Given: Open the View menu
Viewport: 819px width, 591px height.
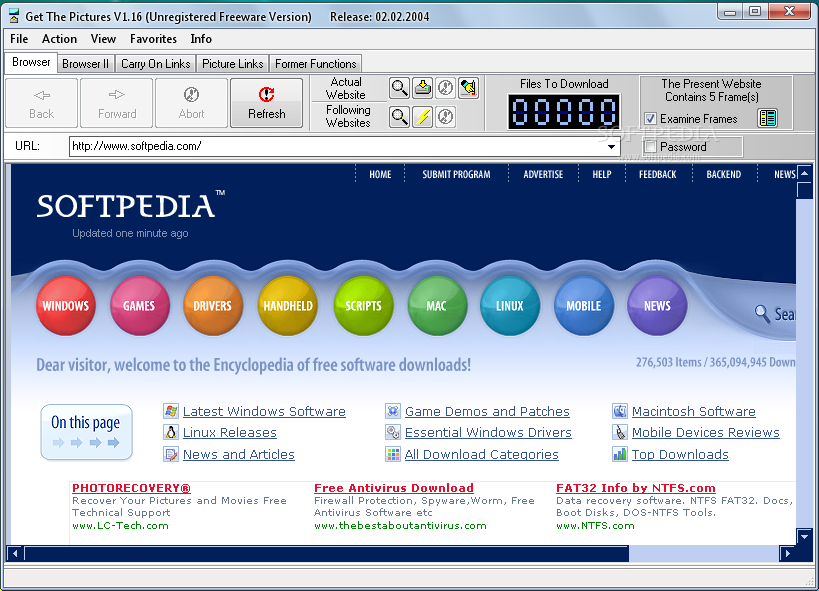Looking at the screenshot, I should pyautogui.click(x=103, y=39).
